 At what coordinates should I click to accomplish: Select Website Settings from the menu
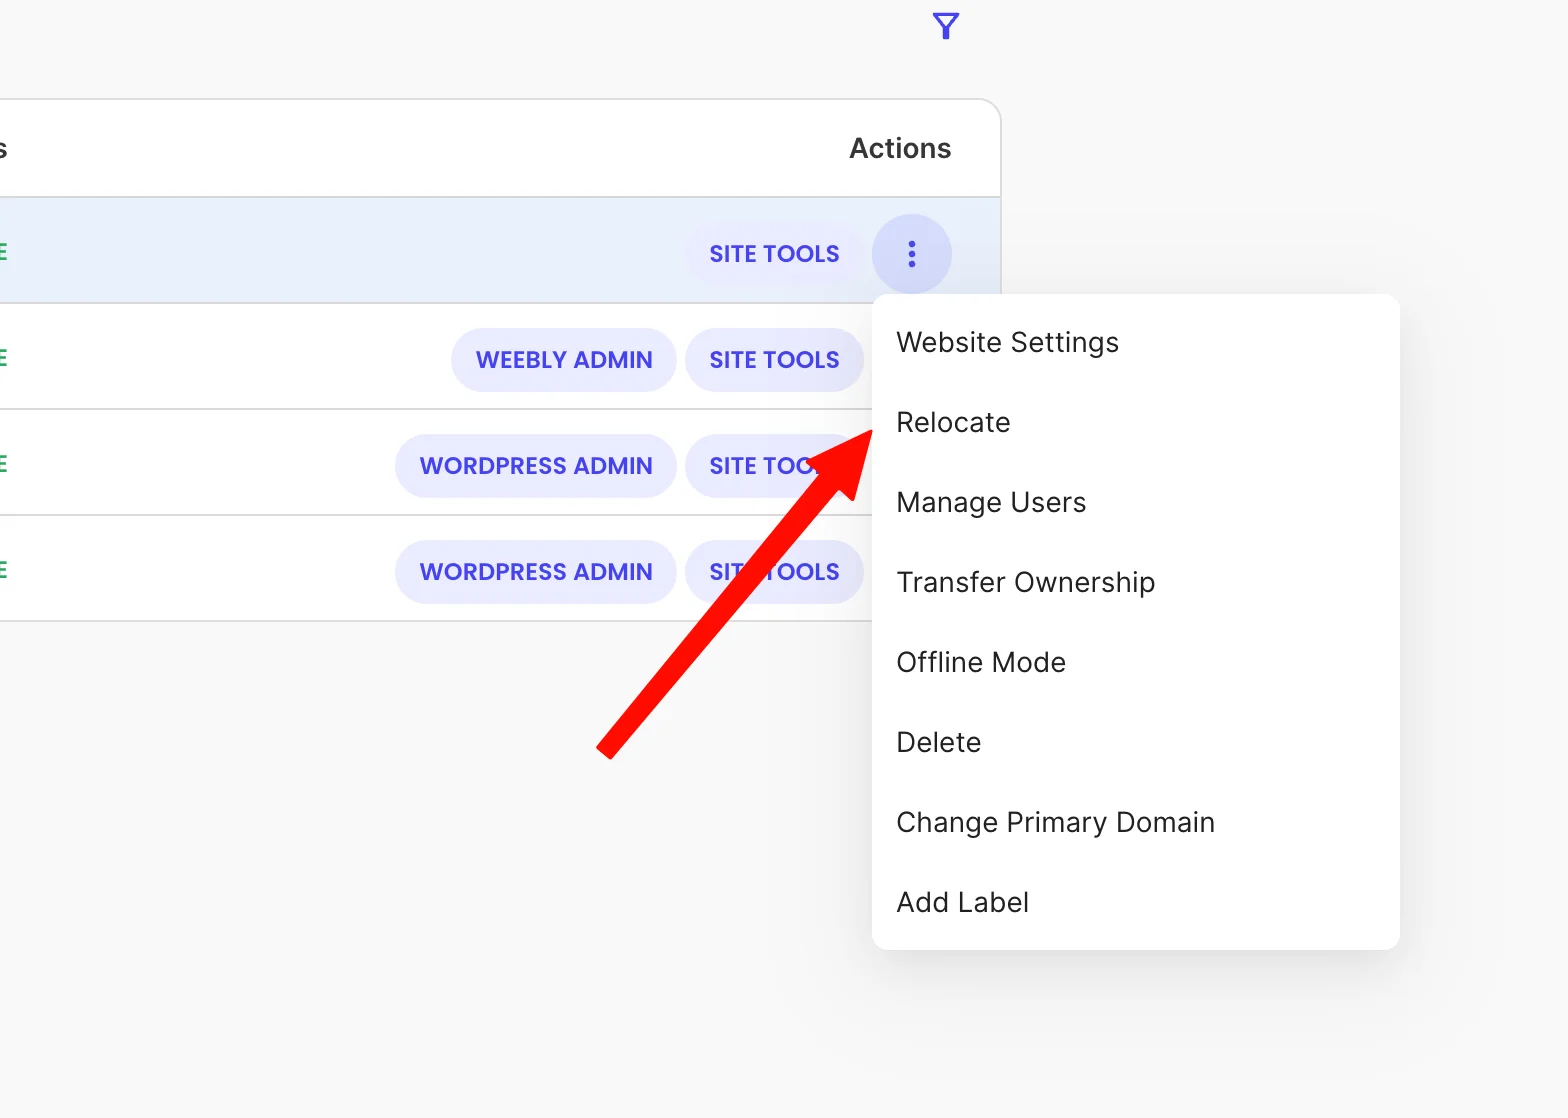[1135, 342]
